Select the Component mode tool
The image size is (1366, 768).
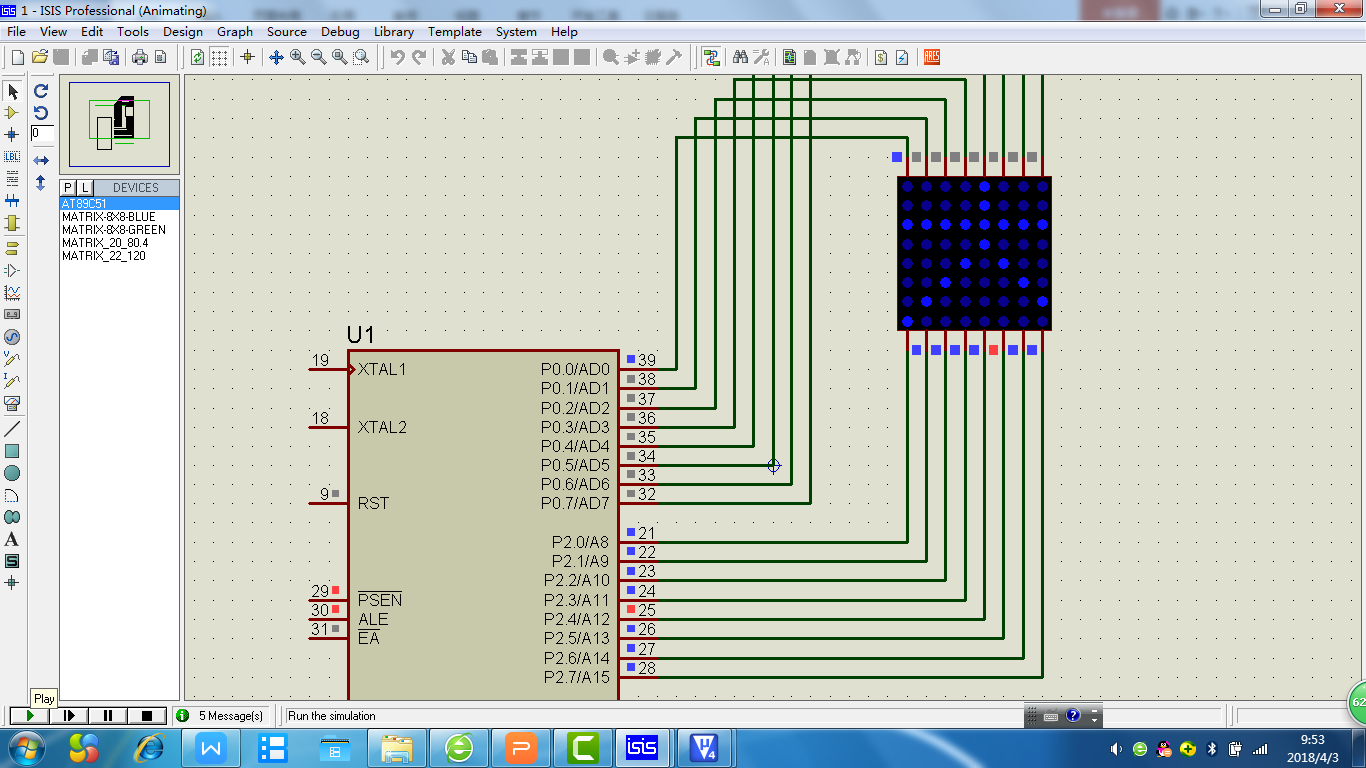point(12,113)
